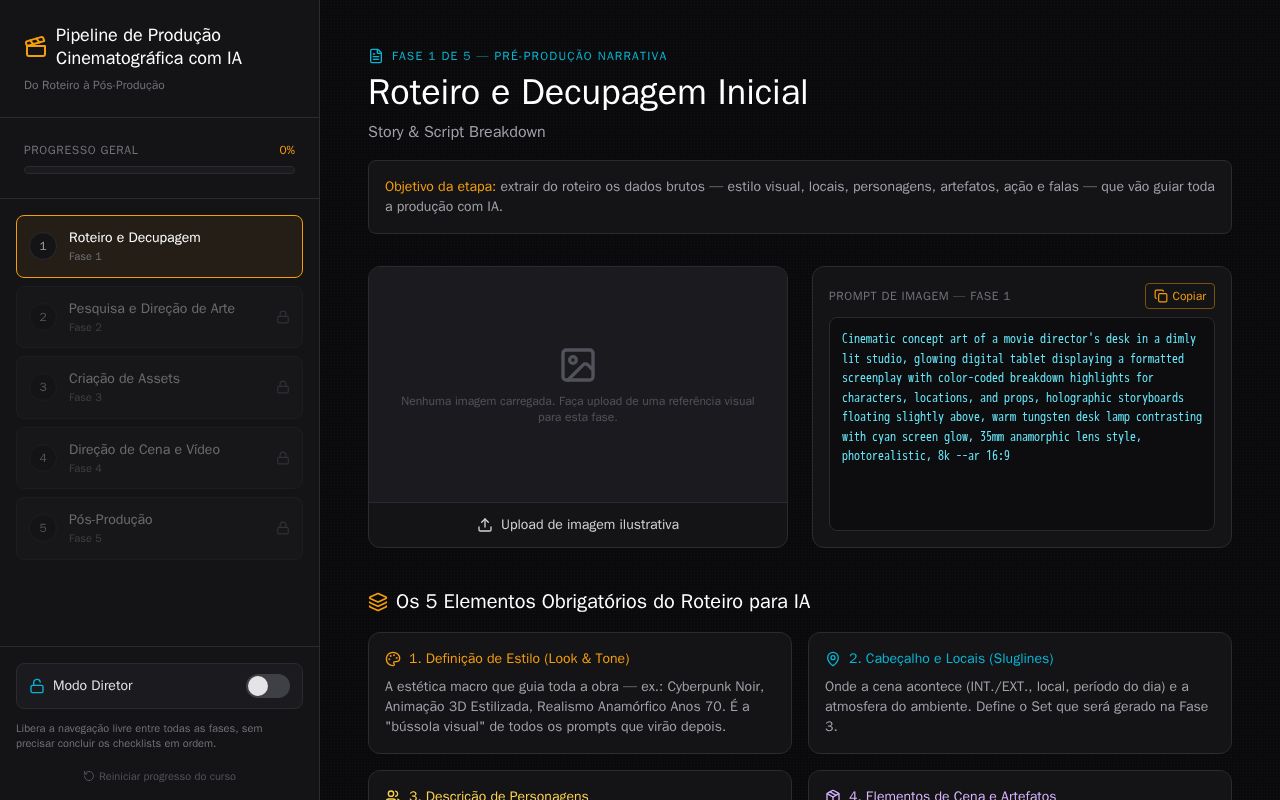Click the map pin icon for Cabeçalho e Locais
Screen dimensions: 1280x800
833,659
